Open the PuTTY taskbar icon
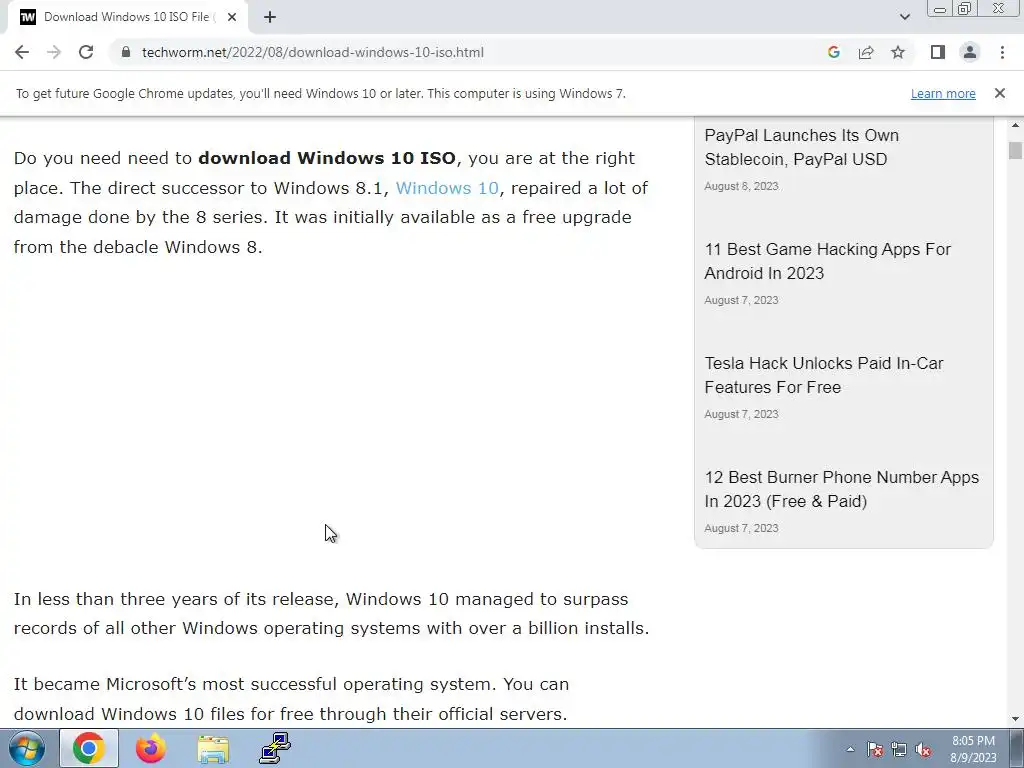This screenshot has height=768, width=1024. point(275,748)
